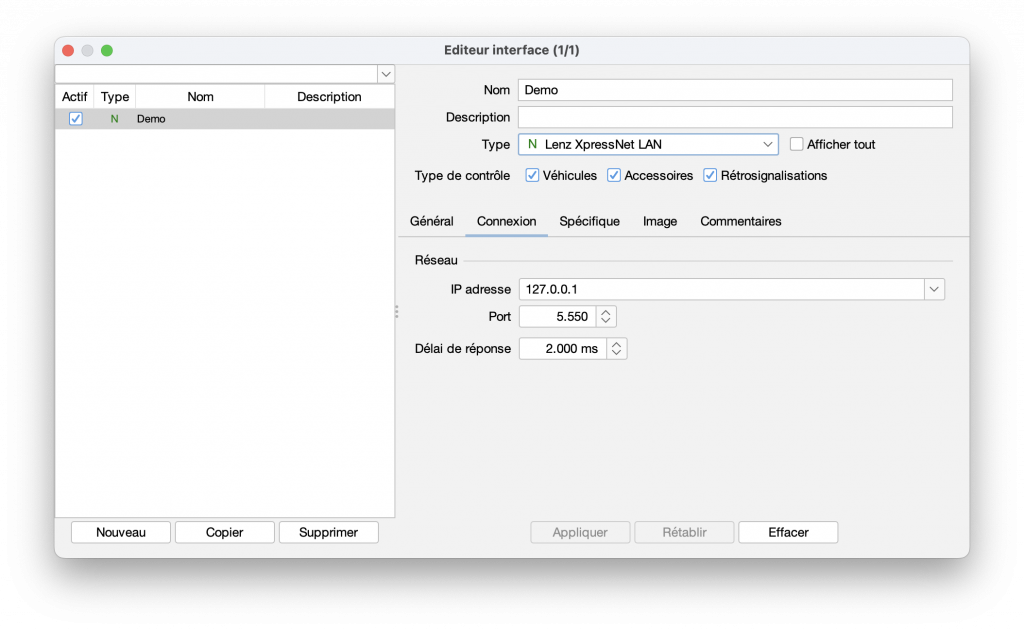Expand the IP adresse dropdown arrow
Image resolution: width=1024 pixels, height=630 pixels.
(x=933, y=289)
